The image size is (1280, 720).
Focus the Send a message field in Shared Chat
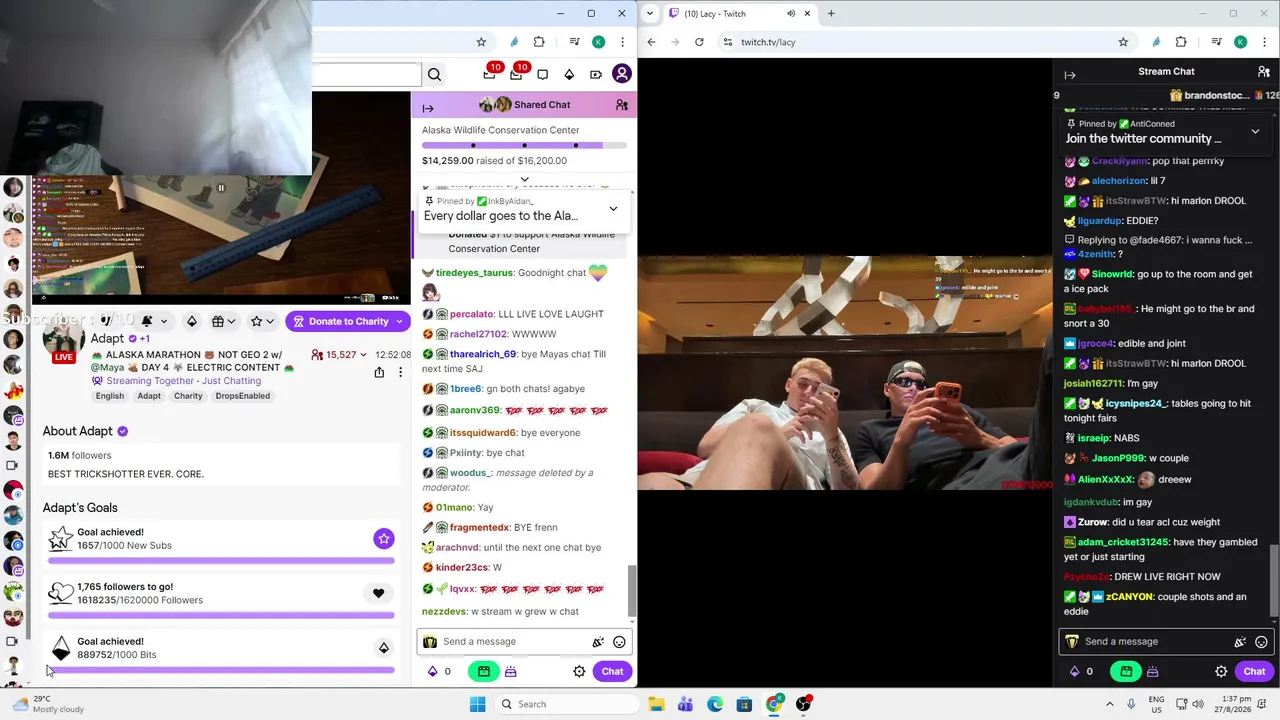[526, 642]
